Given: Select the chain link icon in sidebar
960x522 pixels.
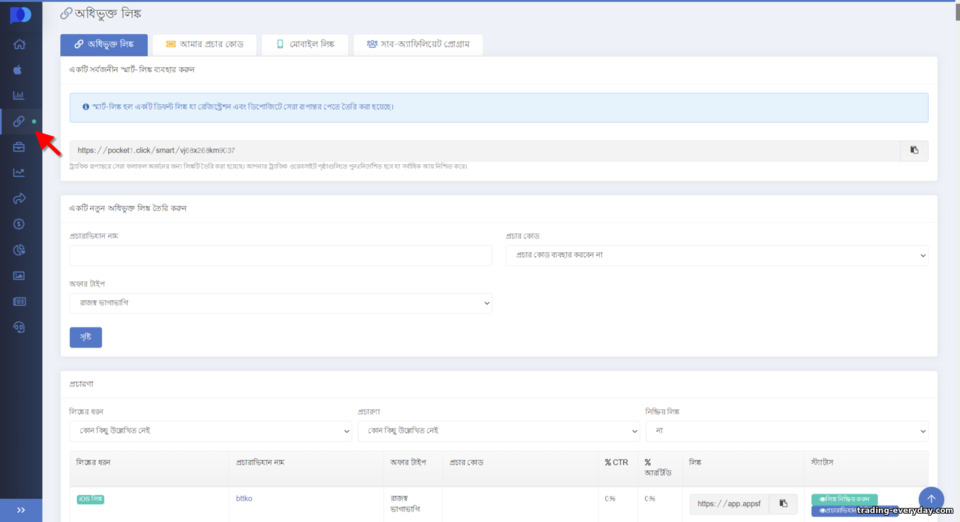Looking at the screenshot, I should tap(19, 121).
